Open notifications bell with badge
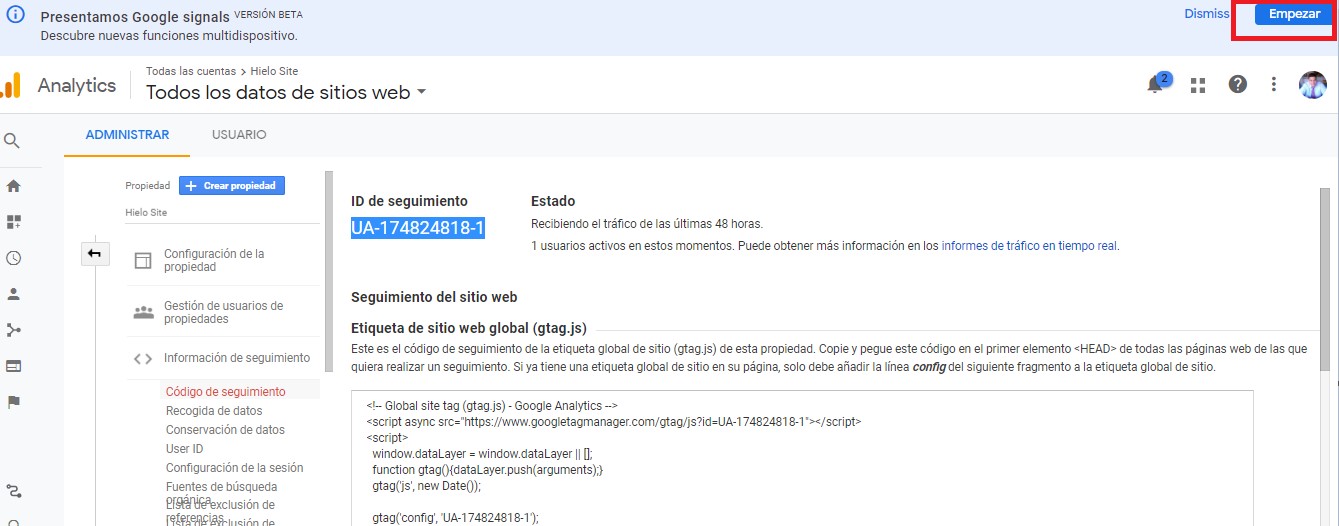This screenshot has height=526, width=1339. (1157, 85)
